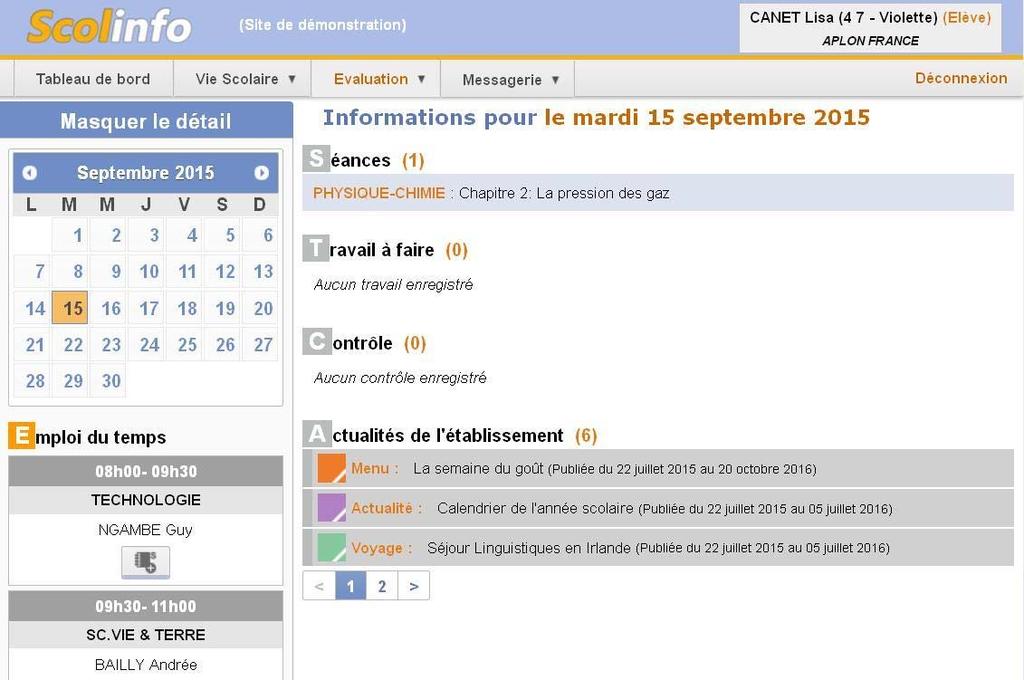Expand the Evaluation dropdown menu
The height and width of the screenshot is (680, 1024).
(x=380, y=79)
